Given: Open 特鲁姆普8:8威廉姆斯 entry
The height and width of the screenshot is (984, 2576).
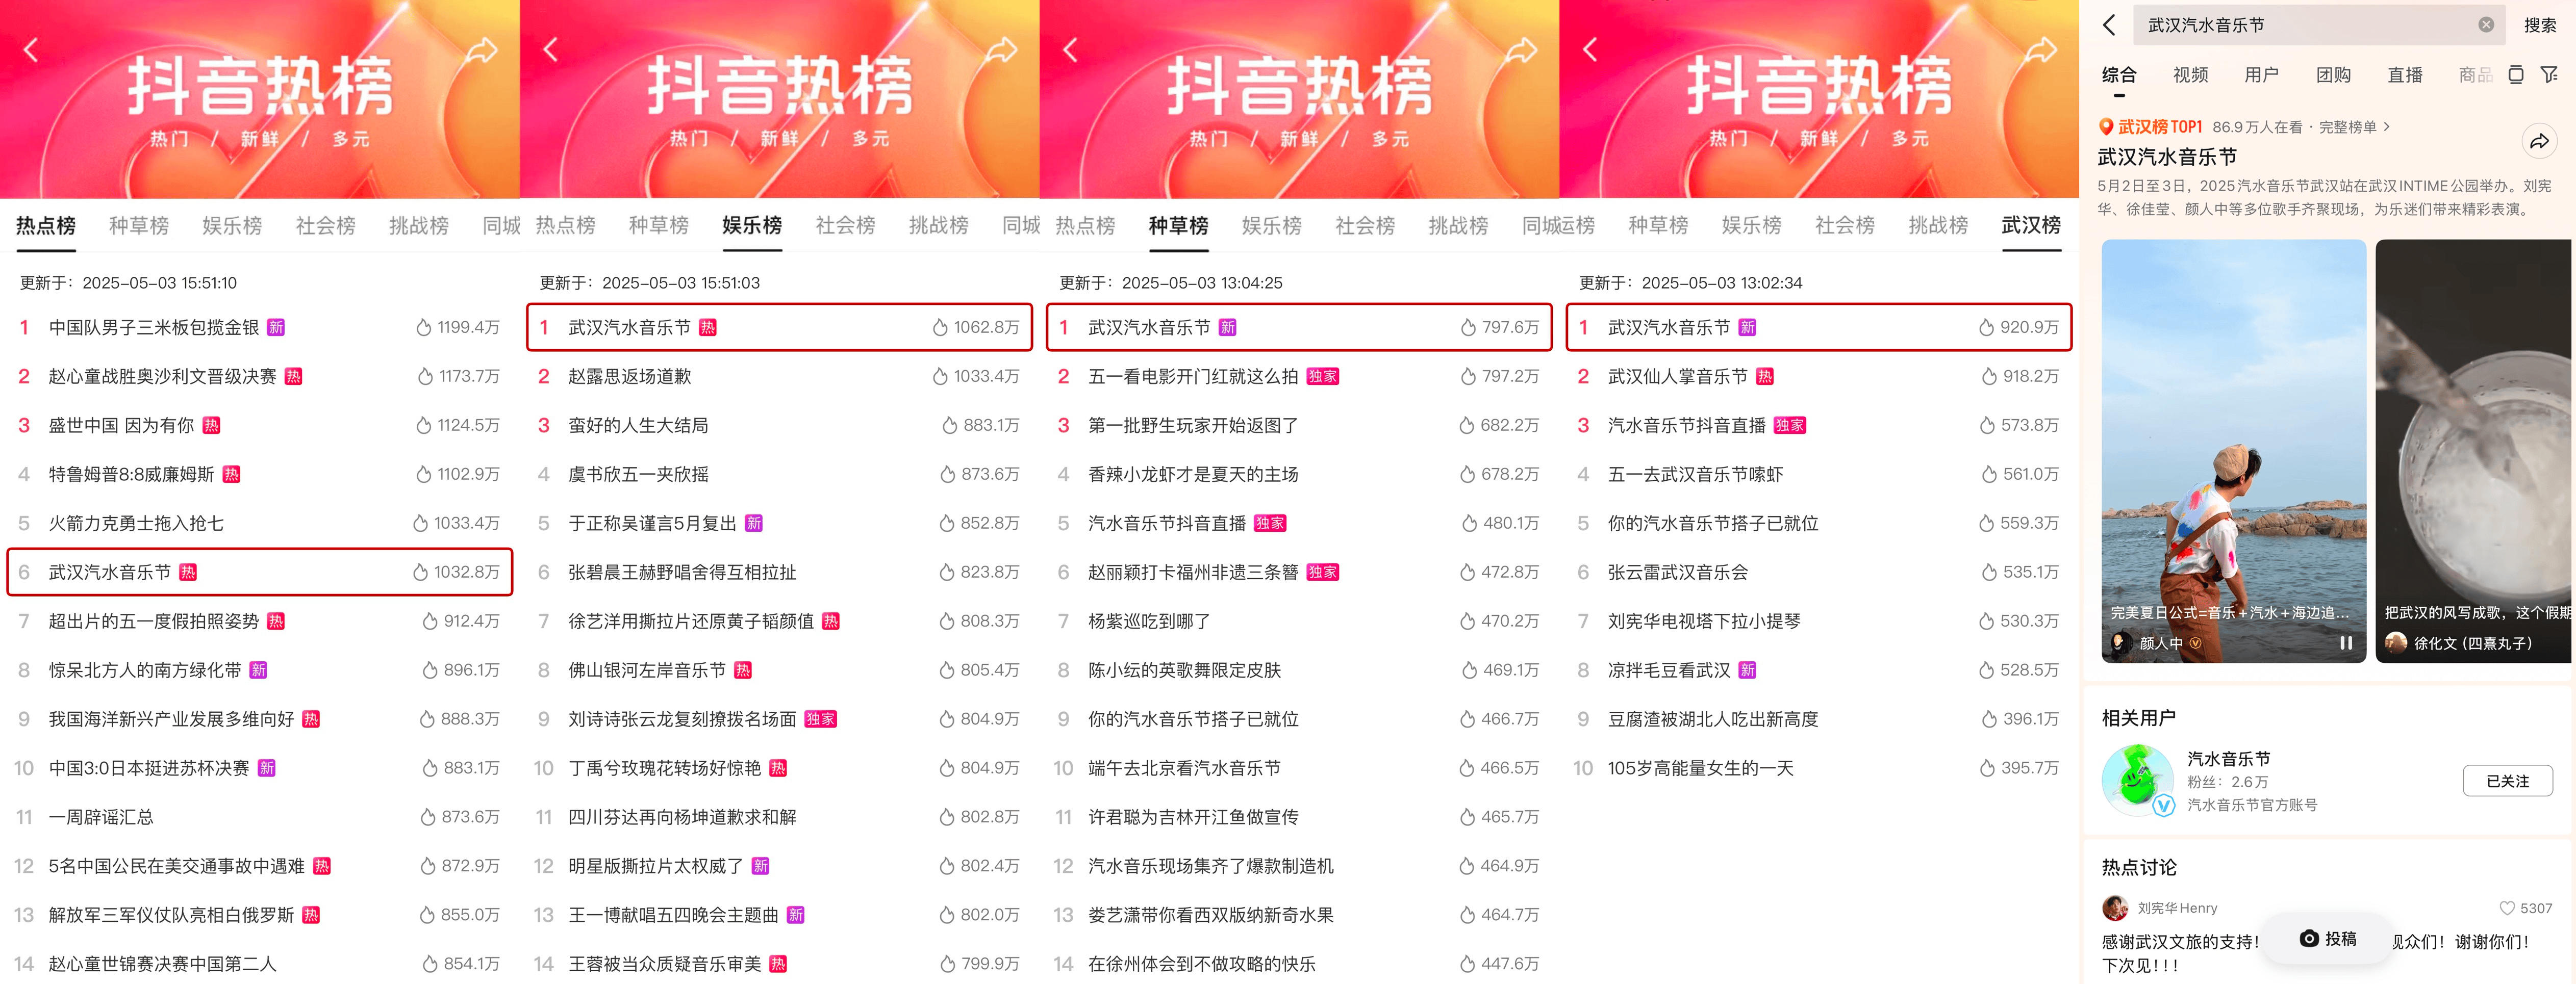Looking at the screenshot, I should click(259, 475).
